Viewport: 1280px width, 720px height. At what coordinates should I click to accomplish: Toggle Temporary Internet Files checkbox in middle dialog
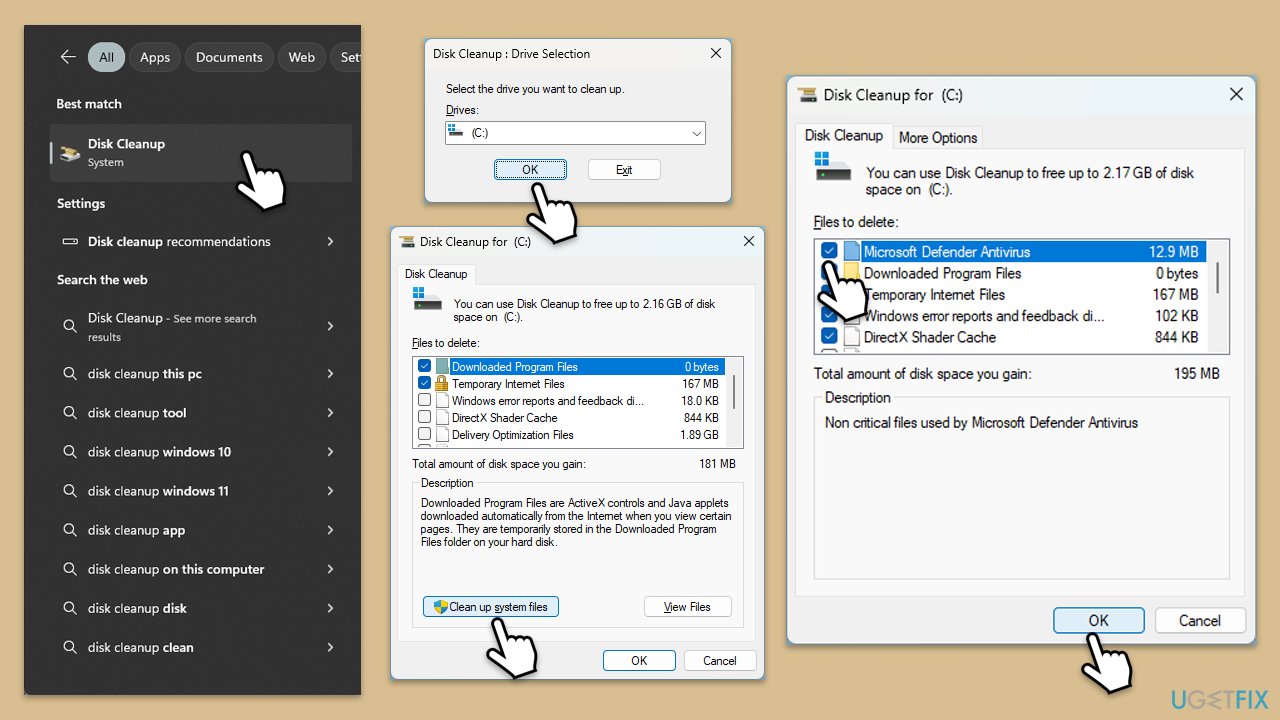[x=425, y=384]
